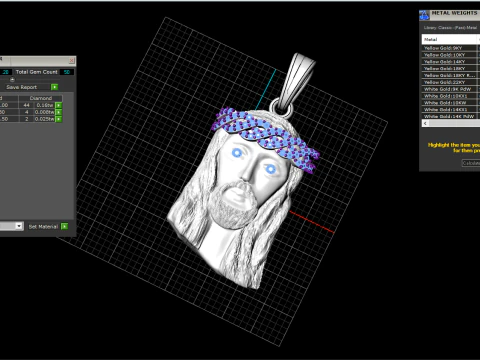Select the White Gold 10KW metal row
Image resolution: width=480 pixels, height=360 pixels.
(x=450, y=103)
